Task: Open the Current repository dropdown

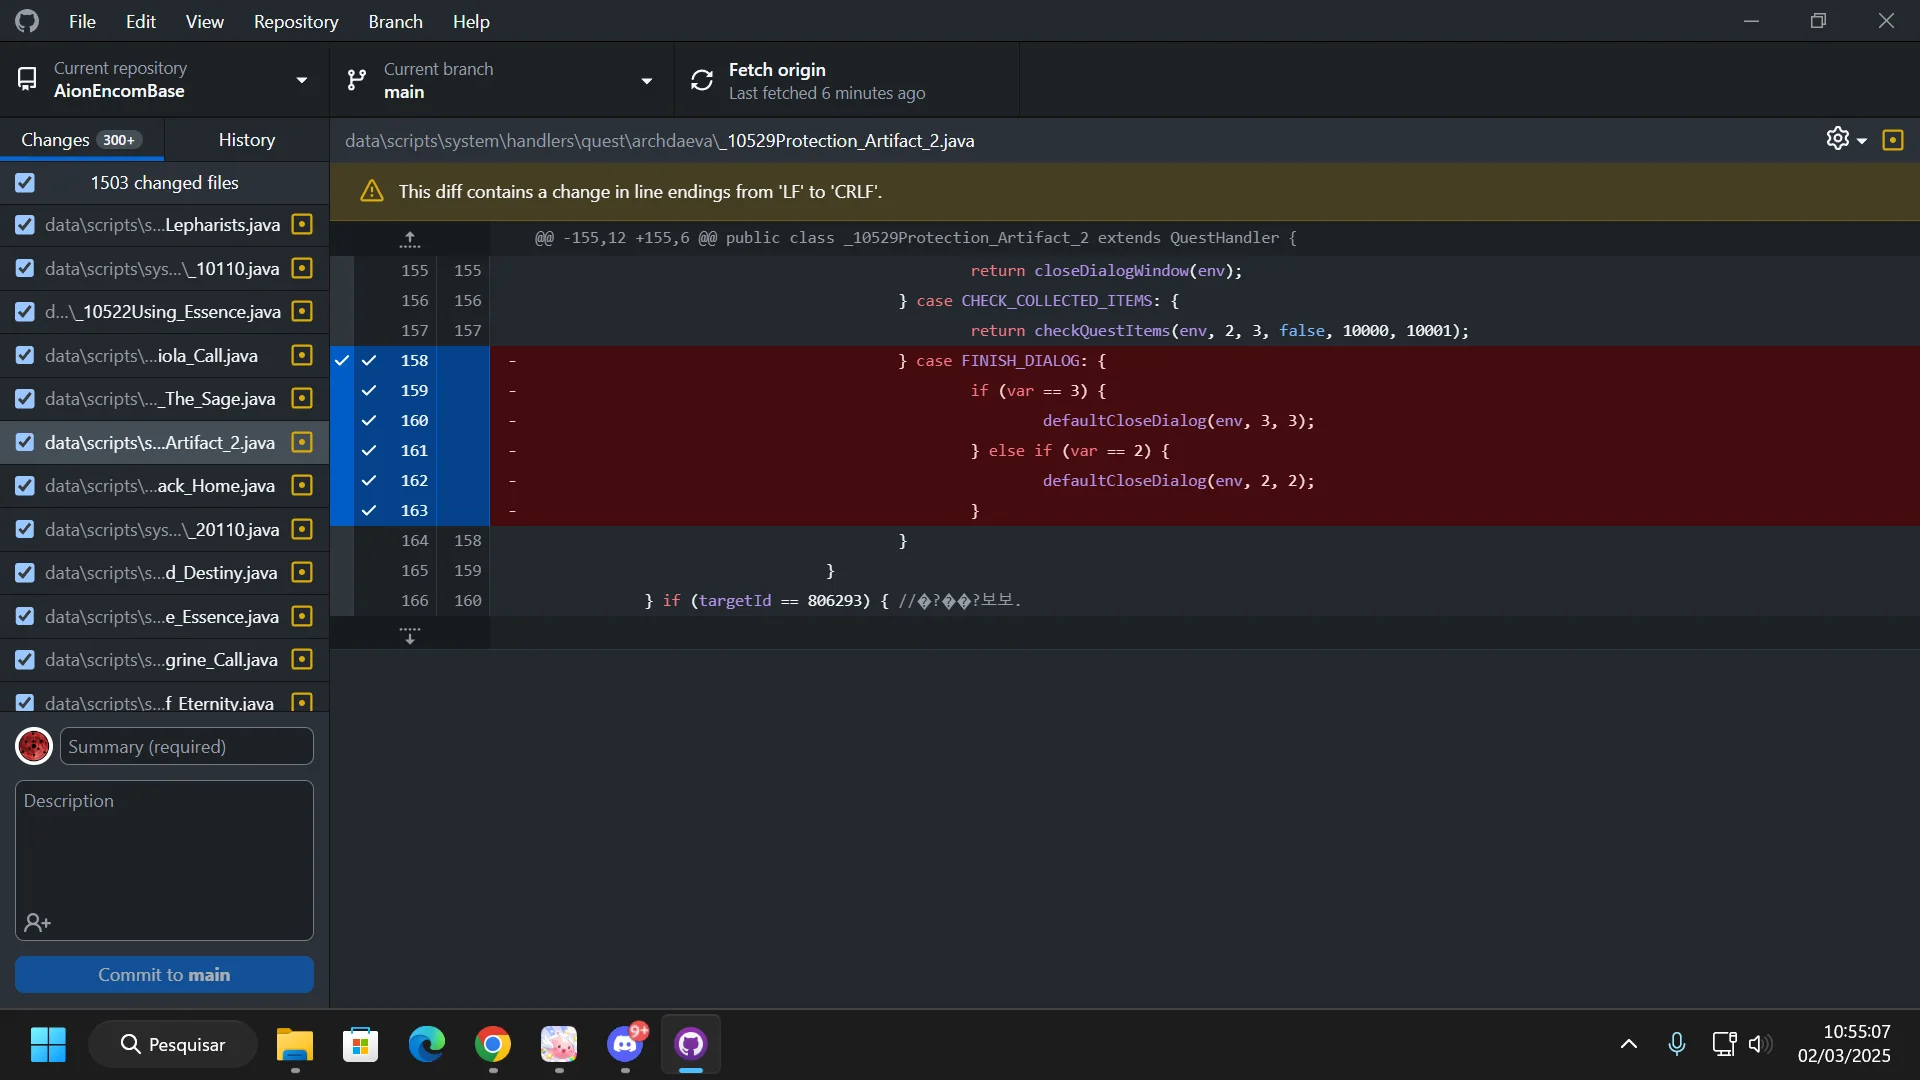Action: pyautogui.click(x=164, y=79)
